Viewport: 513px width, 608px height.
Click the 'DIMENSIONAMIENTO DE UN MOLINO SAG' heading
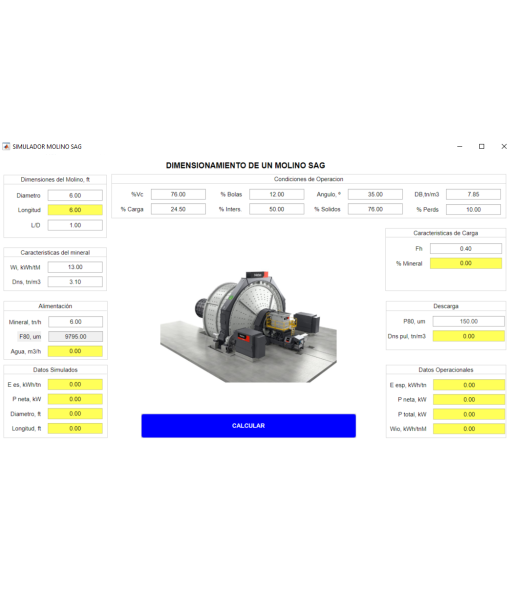[x=245, y=165]
